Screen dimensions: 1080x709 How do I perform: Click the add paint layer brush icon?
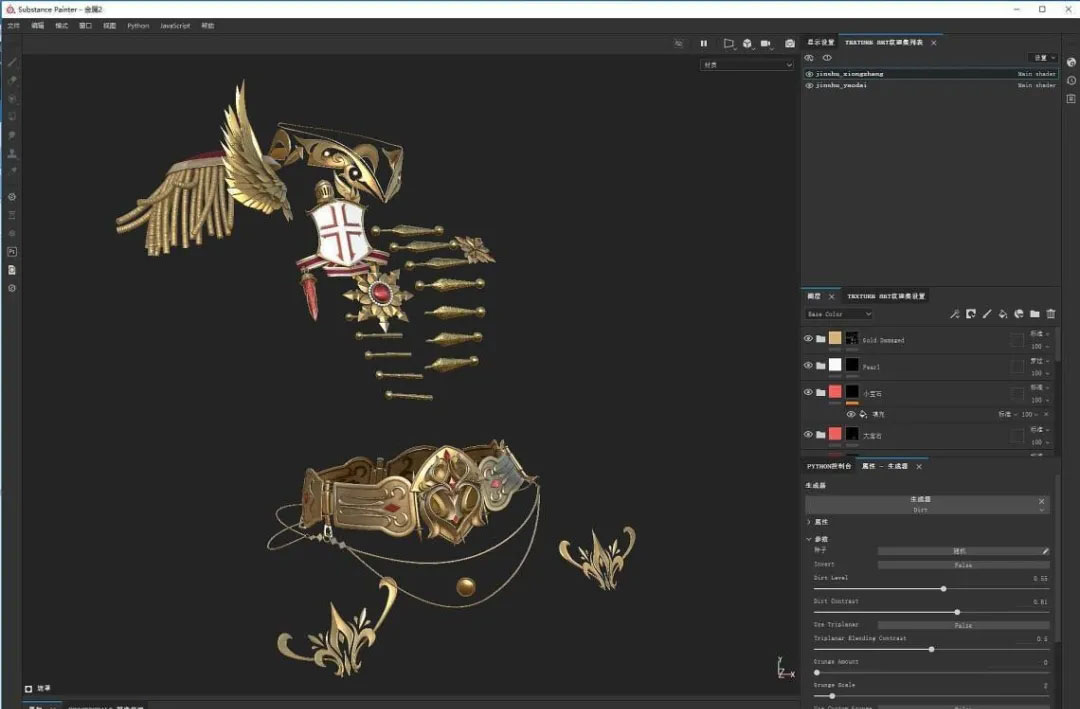tap(987, 314)
